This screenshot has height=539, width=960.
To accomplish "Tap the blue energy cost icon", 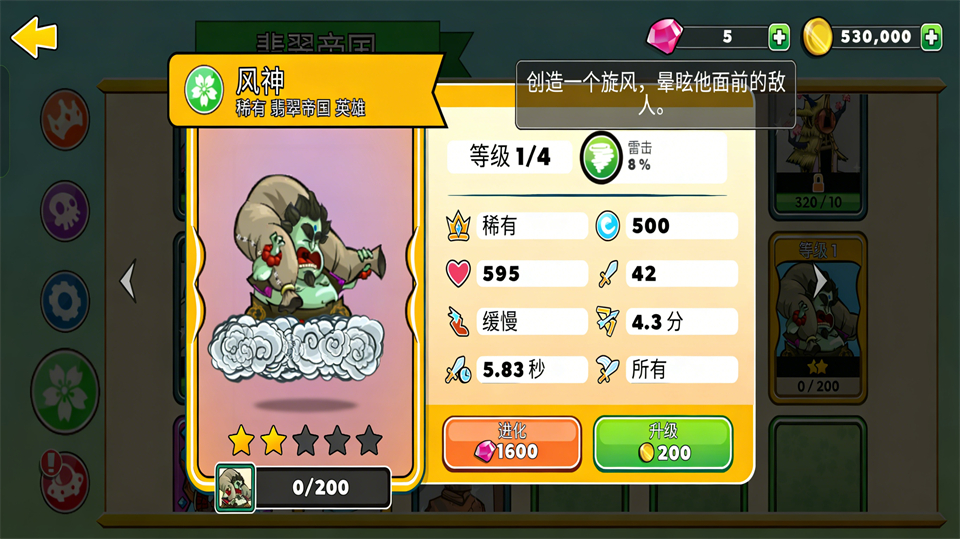I will pyautogui.click(x=607, y=226).
